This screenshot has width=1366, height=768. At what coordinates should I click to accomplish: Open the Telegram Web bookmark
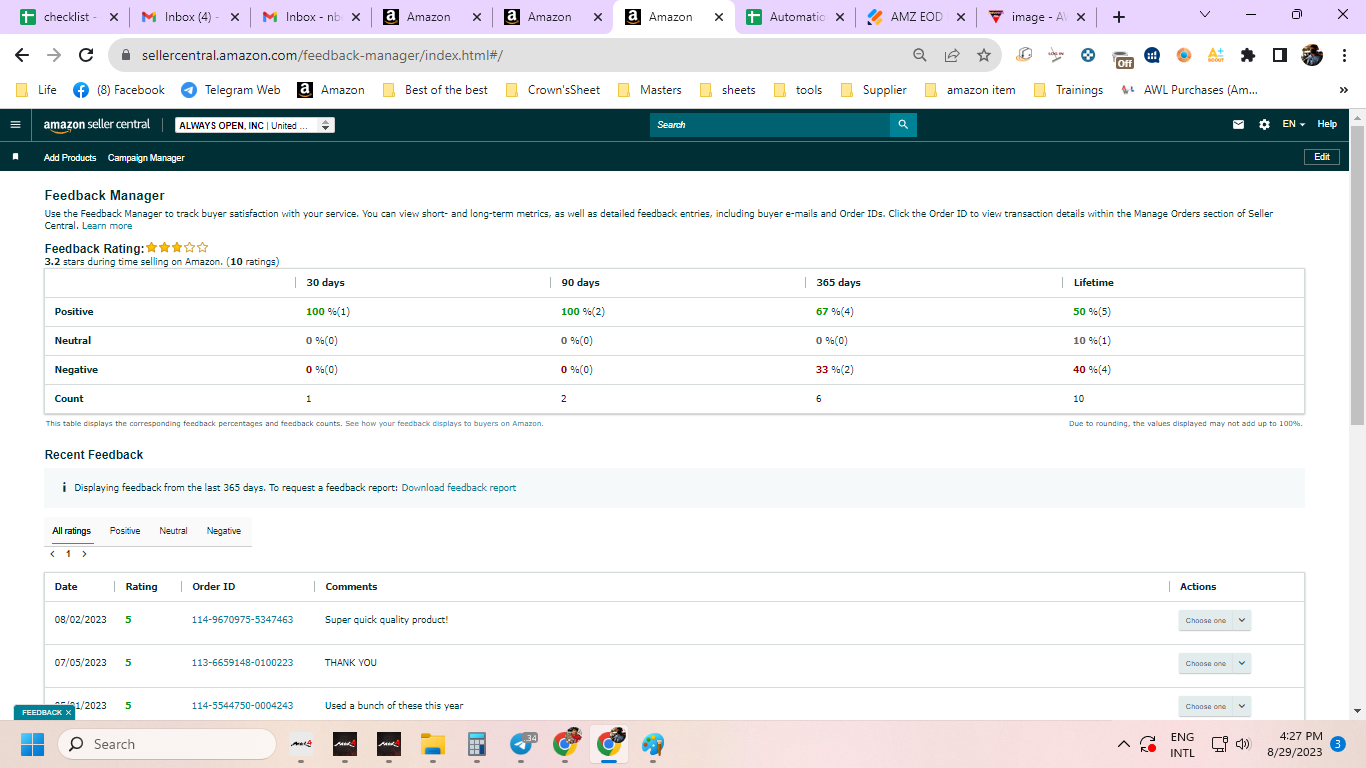[x=231, y=90]
